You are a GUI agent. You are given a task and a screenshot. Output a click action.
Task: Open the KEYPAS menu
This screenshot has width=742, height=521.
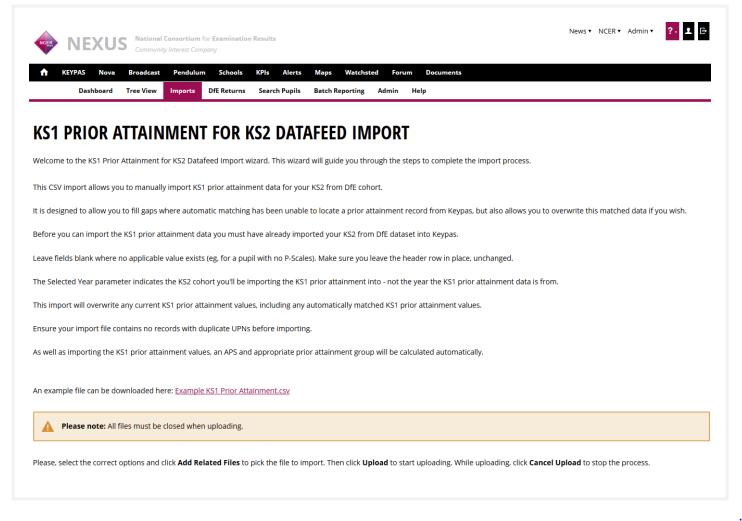[73, 72]
